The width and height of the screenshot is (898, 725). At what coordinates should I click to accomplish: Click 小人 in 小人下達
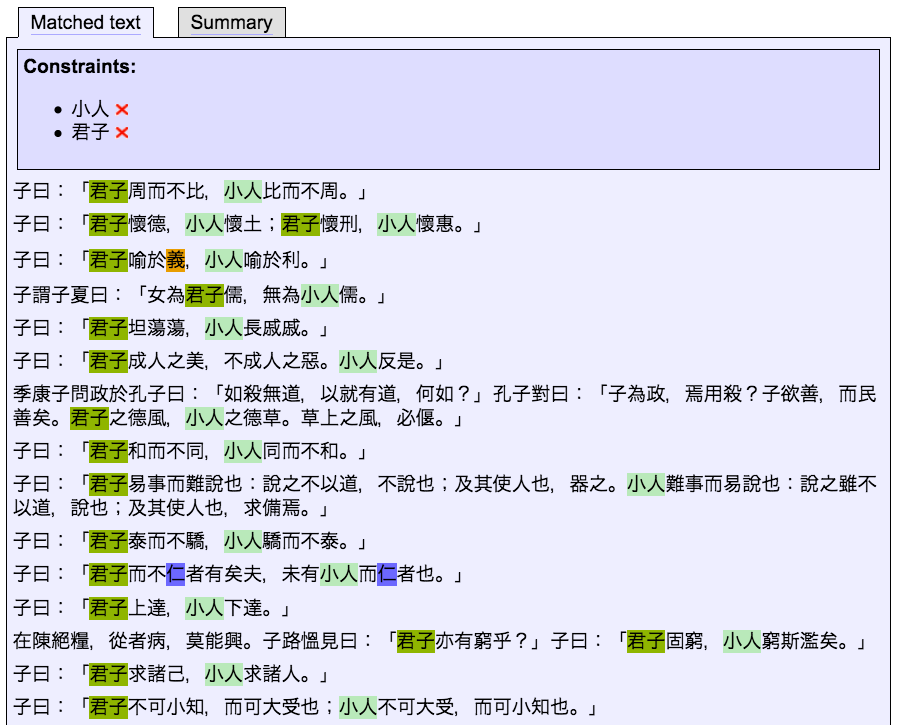(205, 610)
